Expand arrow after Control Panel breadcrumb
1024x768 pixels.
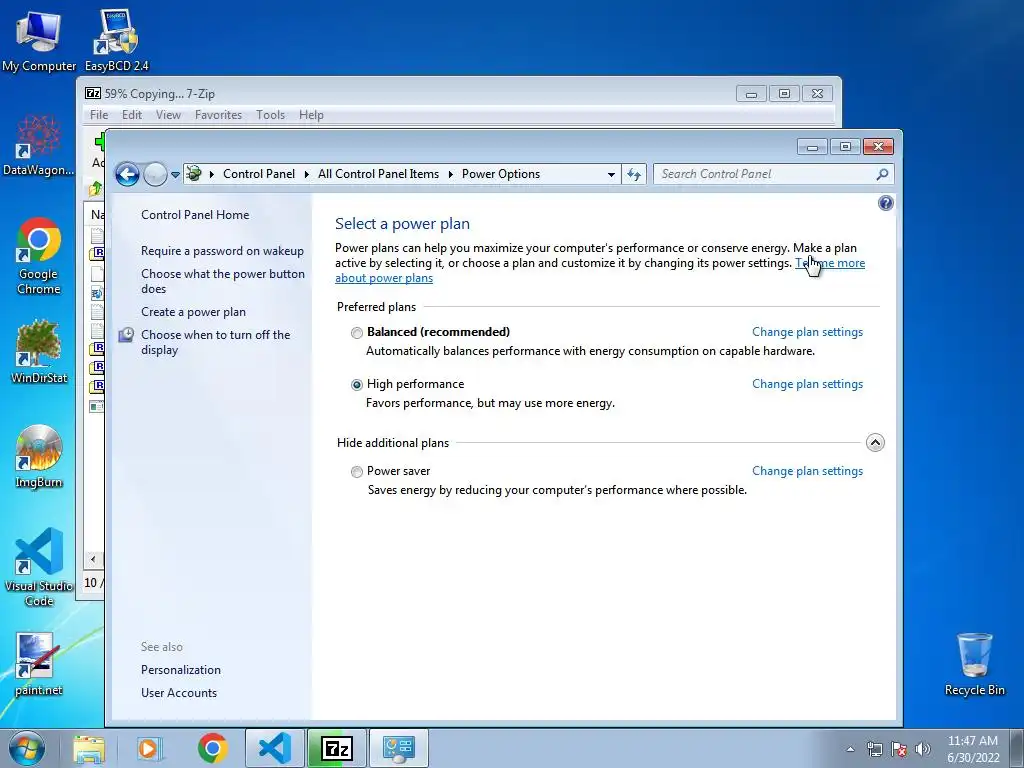(306, 174)
